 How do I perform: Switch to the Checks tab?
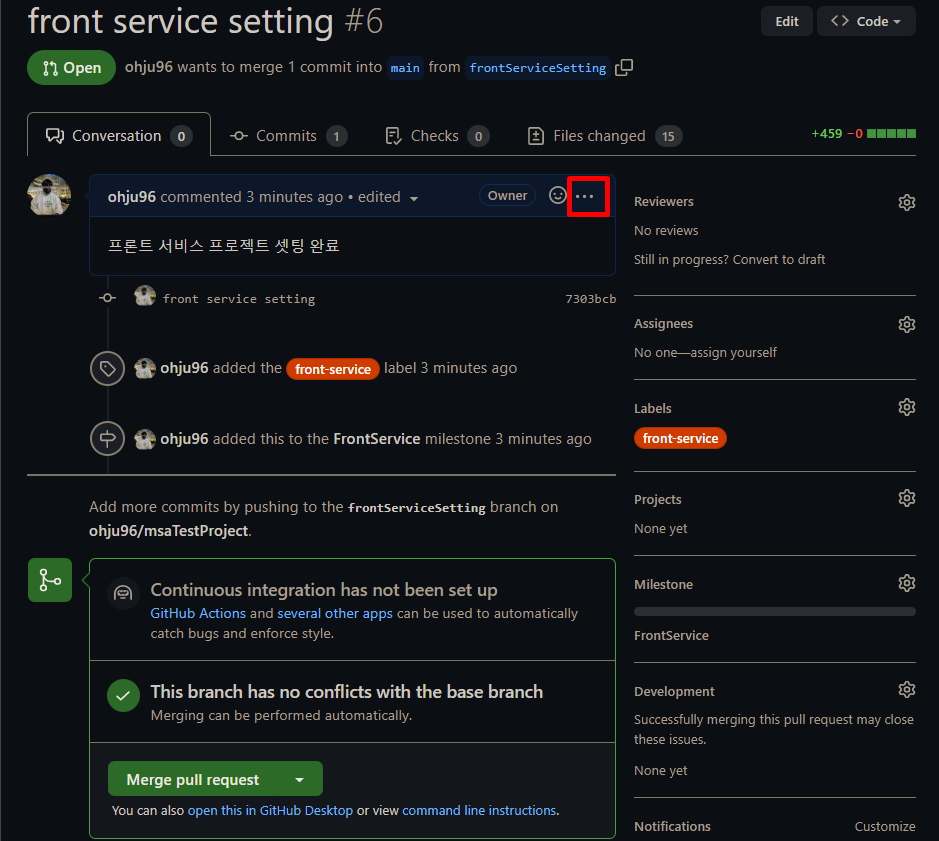click(x=437, y=136)
